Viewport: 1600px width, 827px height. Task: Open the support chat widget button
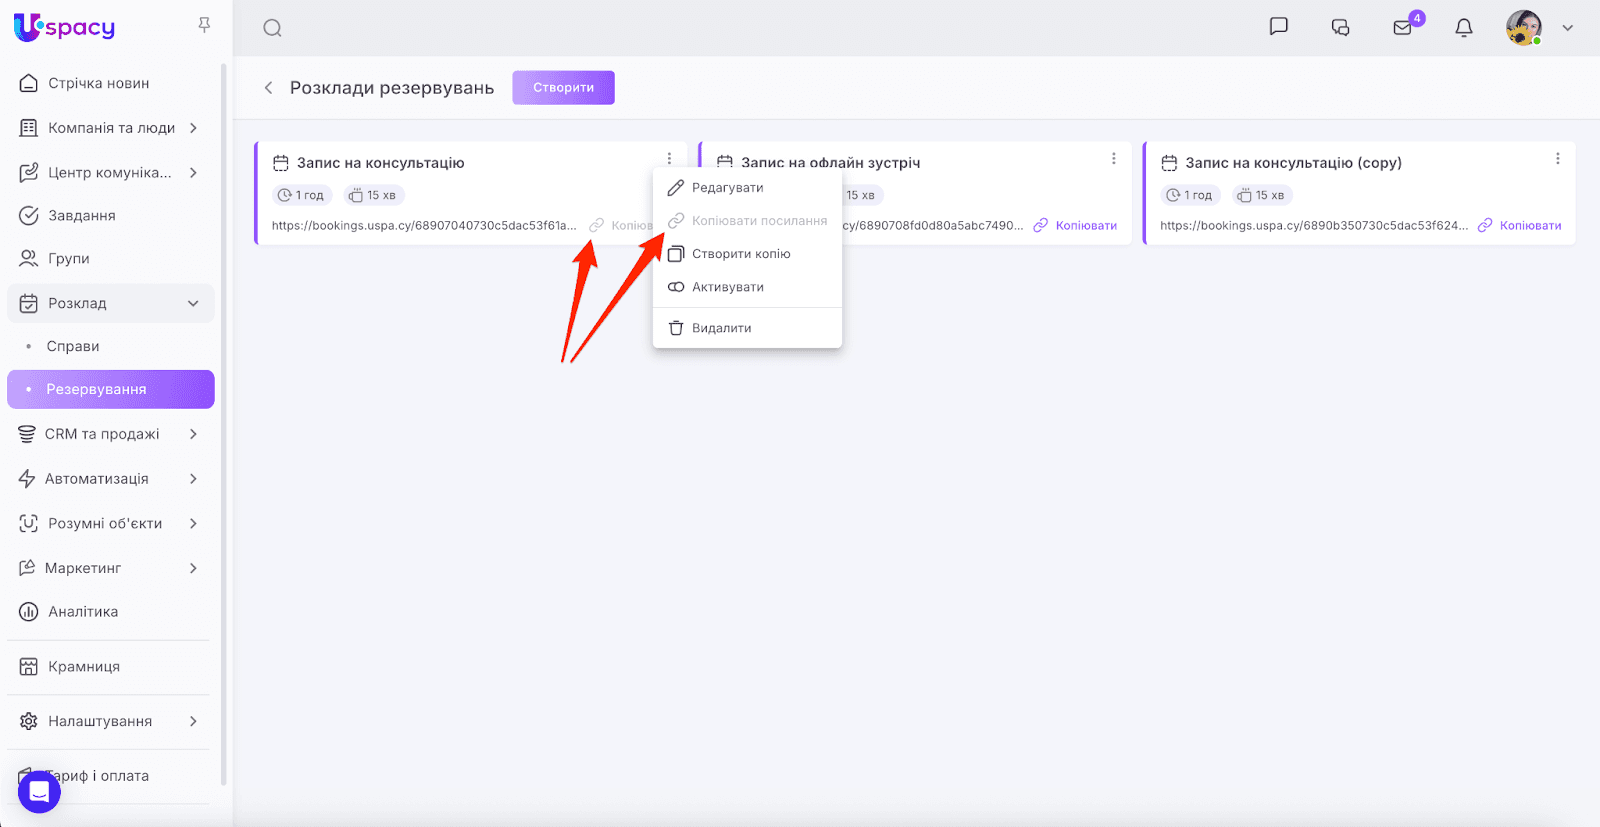click(x=39, y=792)
